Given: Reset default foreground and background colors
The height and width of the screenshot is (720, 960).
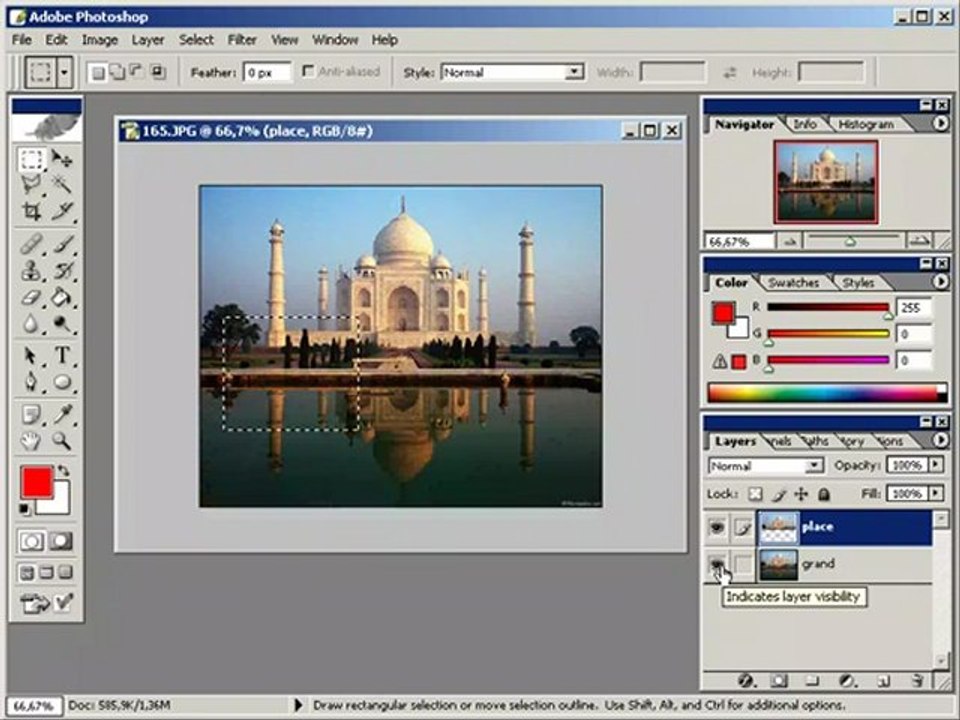Looking at the screenshot, I should (x=24, y=509).
